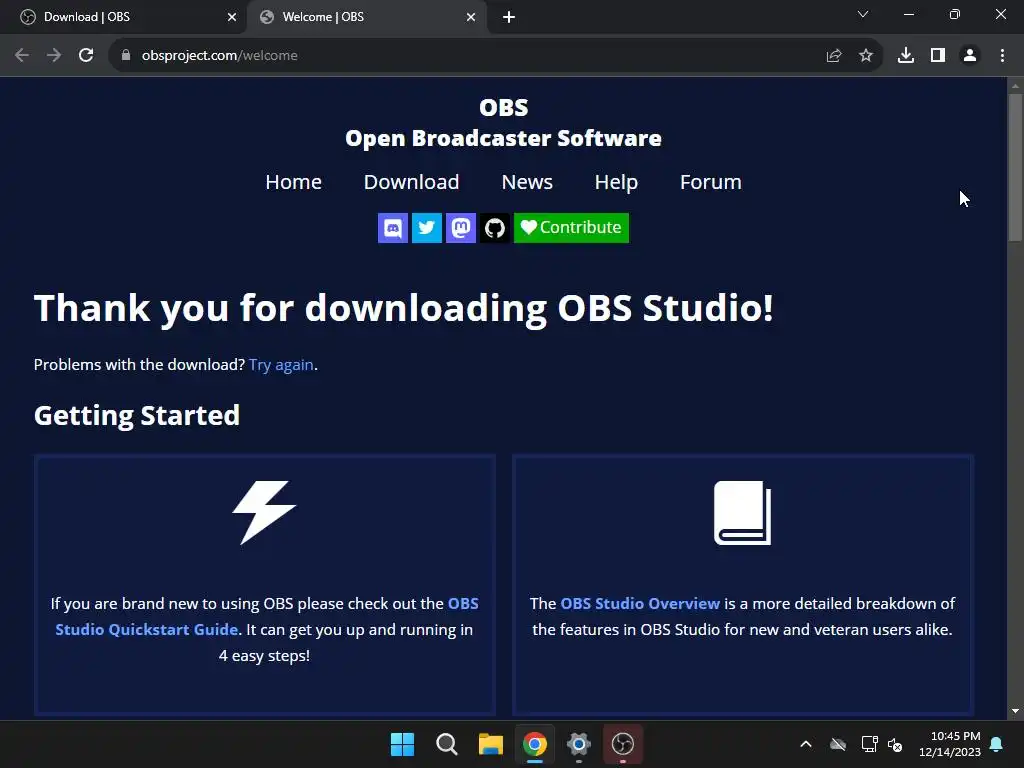Click the scrollbar down arrow
1024x768 pixels.
coord(1015,711)
